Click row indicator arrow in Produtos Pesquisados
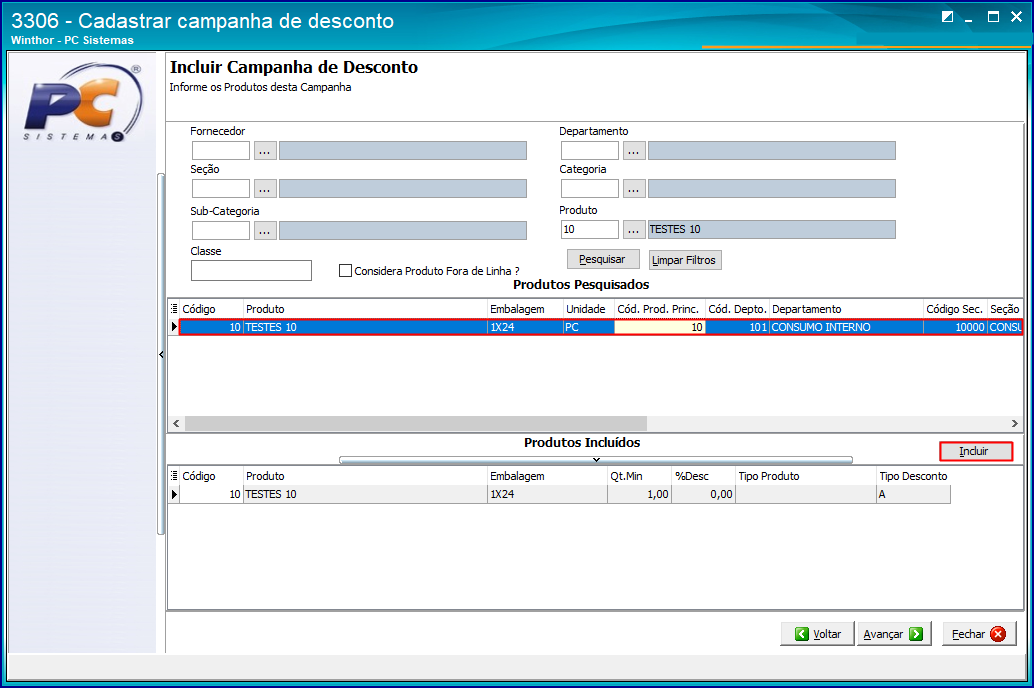The width and height of the screenshot is (1034, 688). [x=174, y=327]
